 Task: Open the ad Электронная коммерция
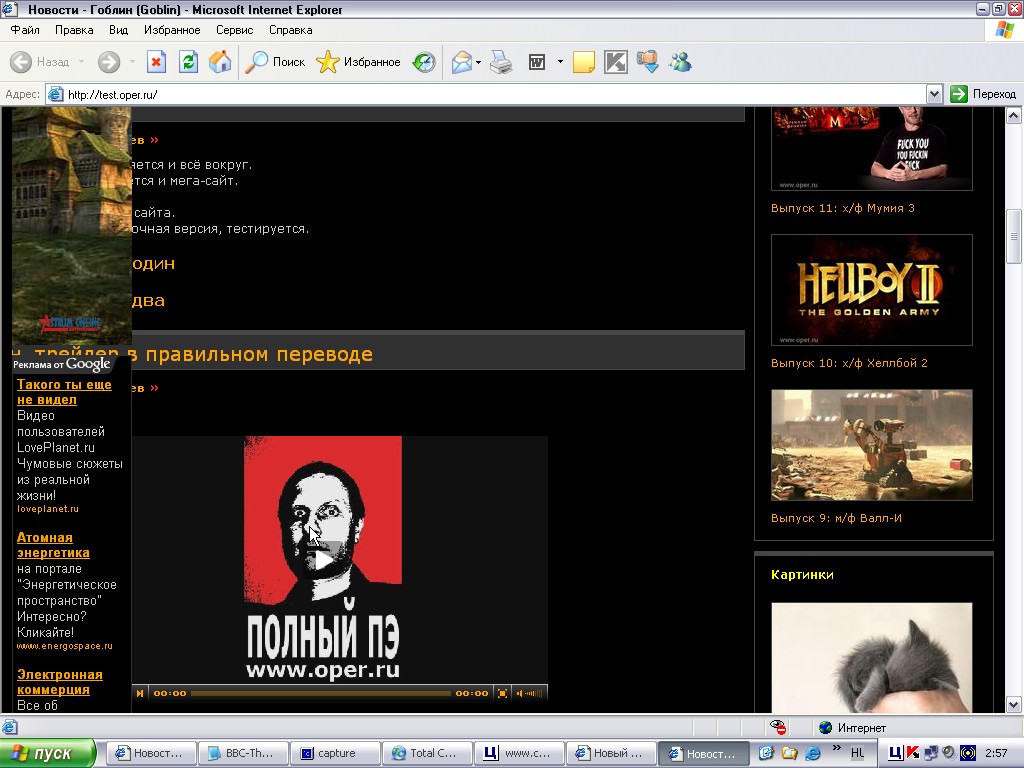pos(59,682)
